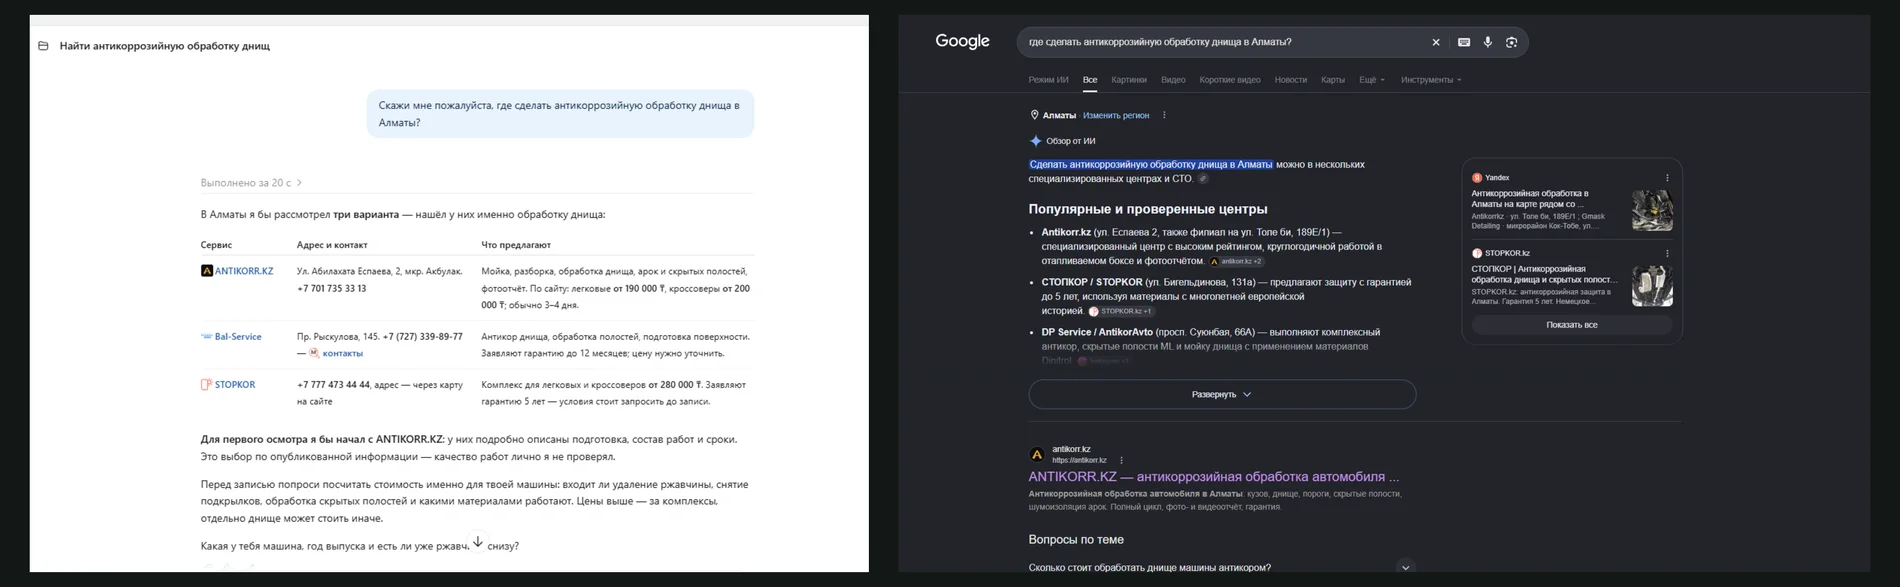Click the ANTIKORR.KZ logo icon in chat table
This screenshot has height=587, width=1900.
click(206, 271)
